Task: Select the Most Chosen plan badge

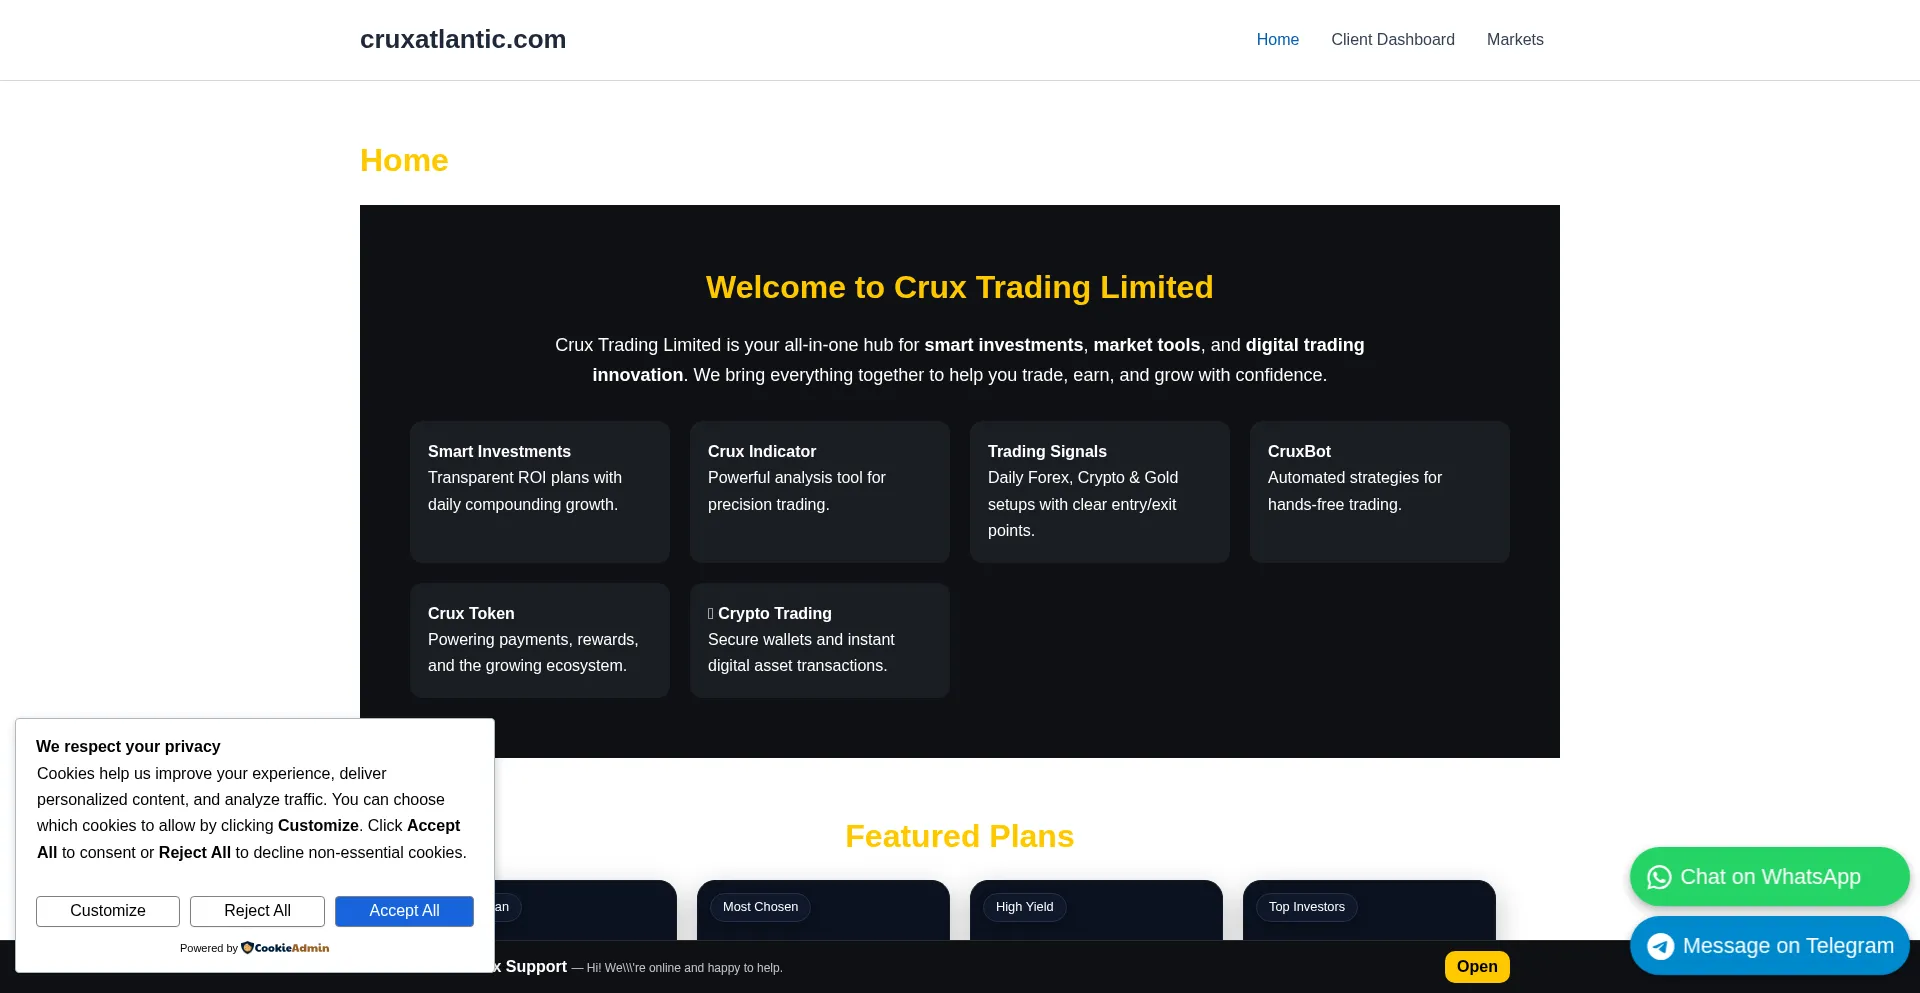Action: 760,906
